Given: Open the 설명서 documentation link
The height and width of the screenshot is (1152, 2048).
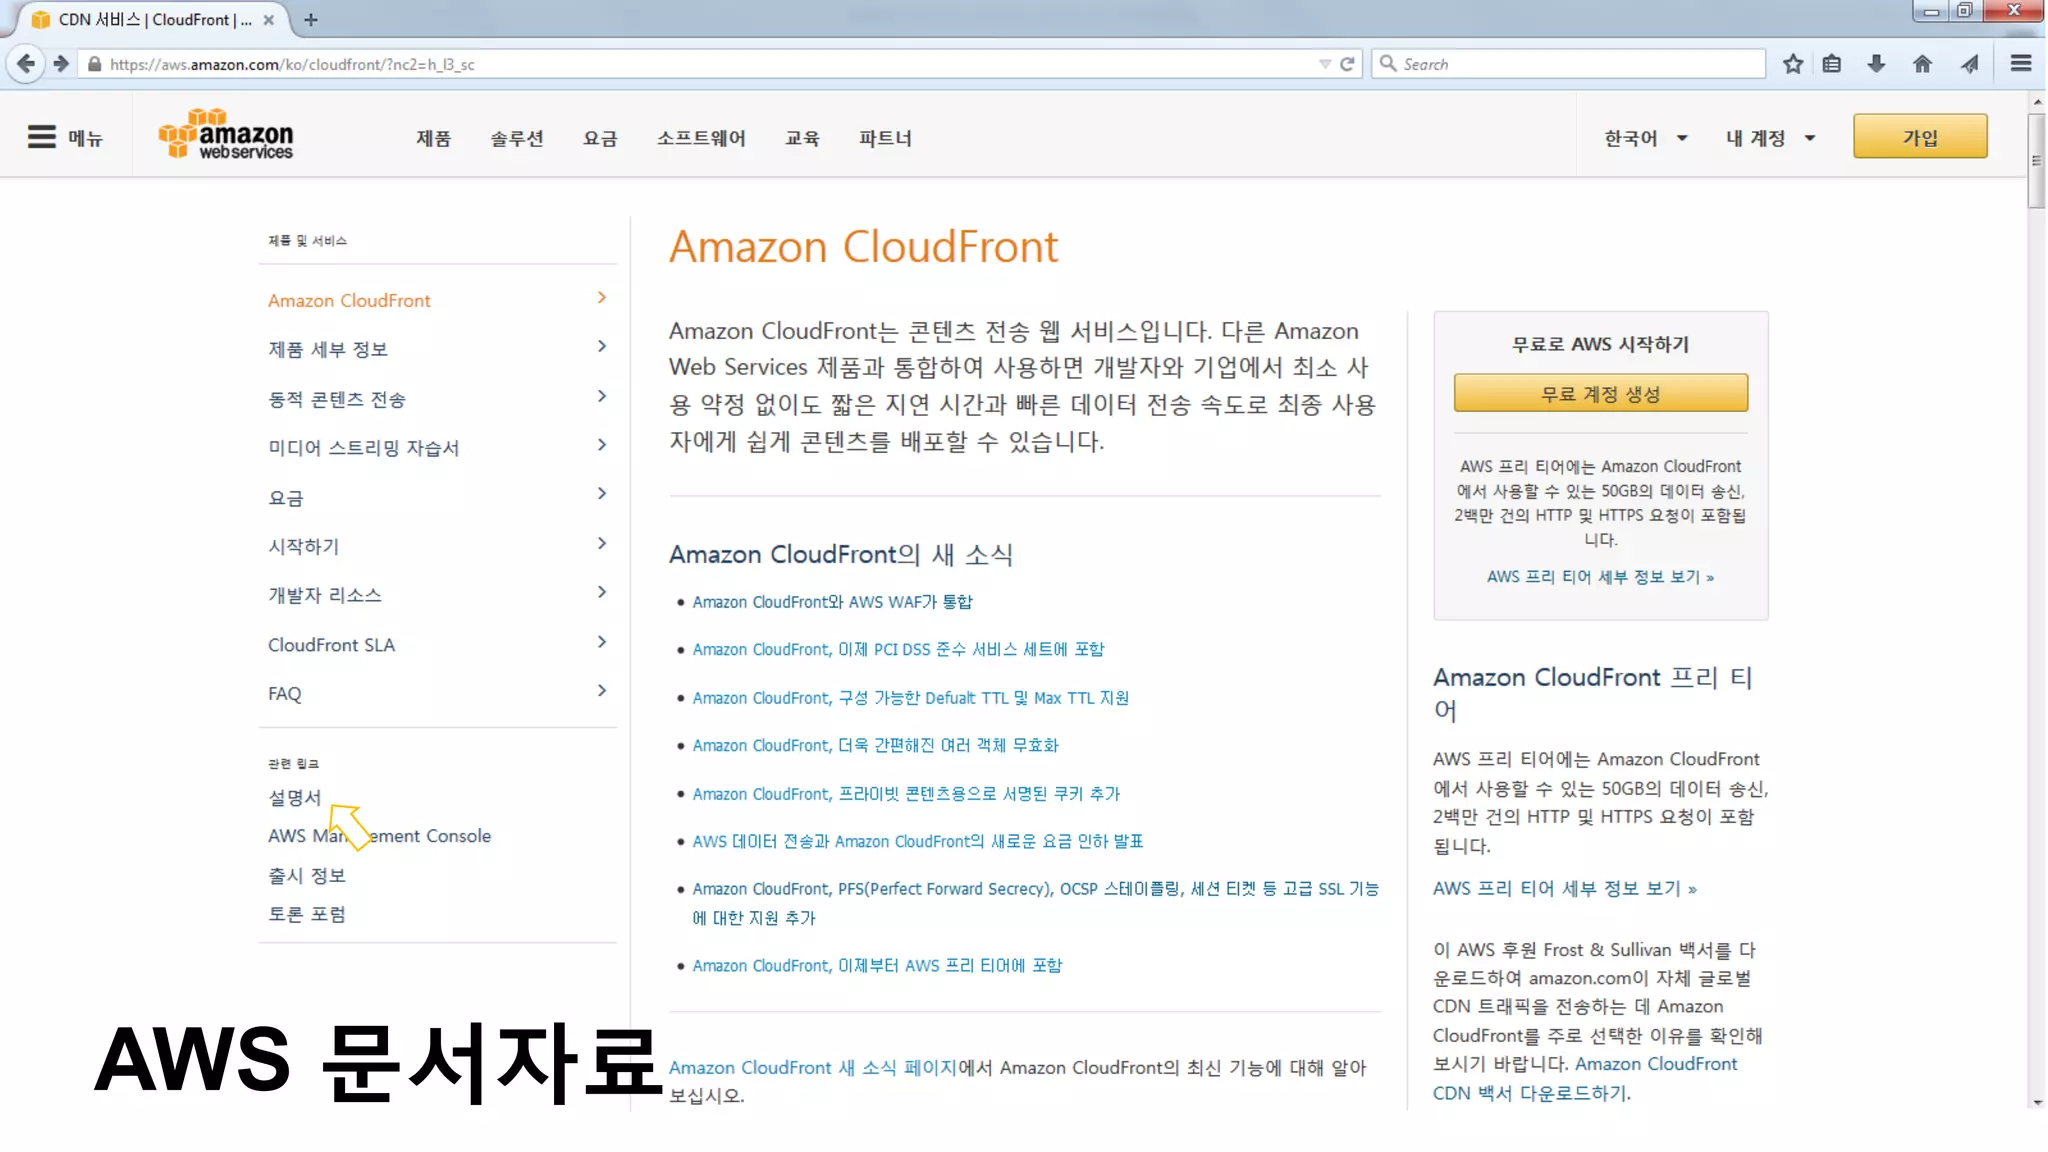Looking at the screenshot, I should click(x=294, y=797).
